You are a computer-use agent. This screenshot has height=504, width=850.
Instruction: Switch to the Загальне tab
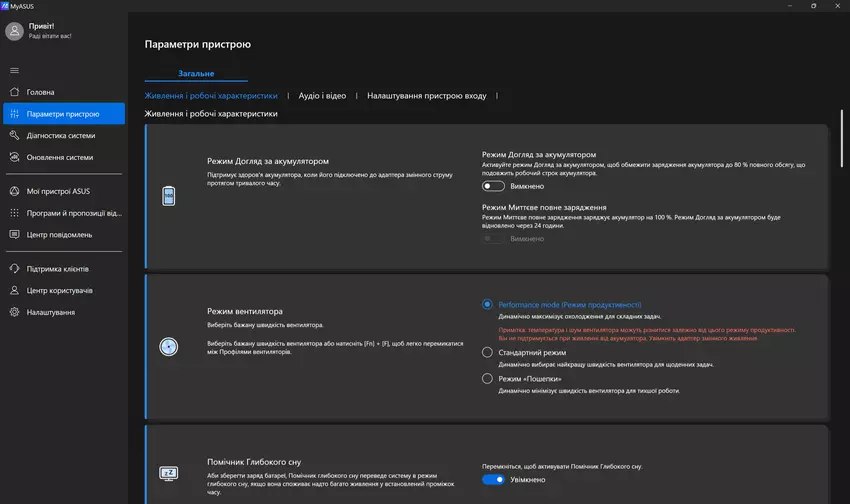(196, 73)
